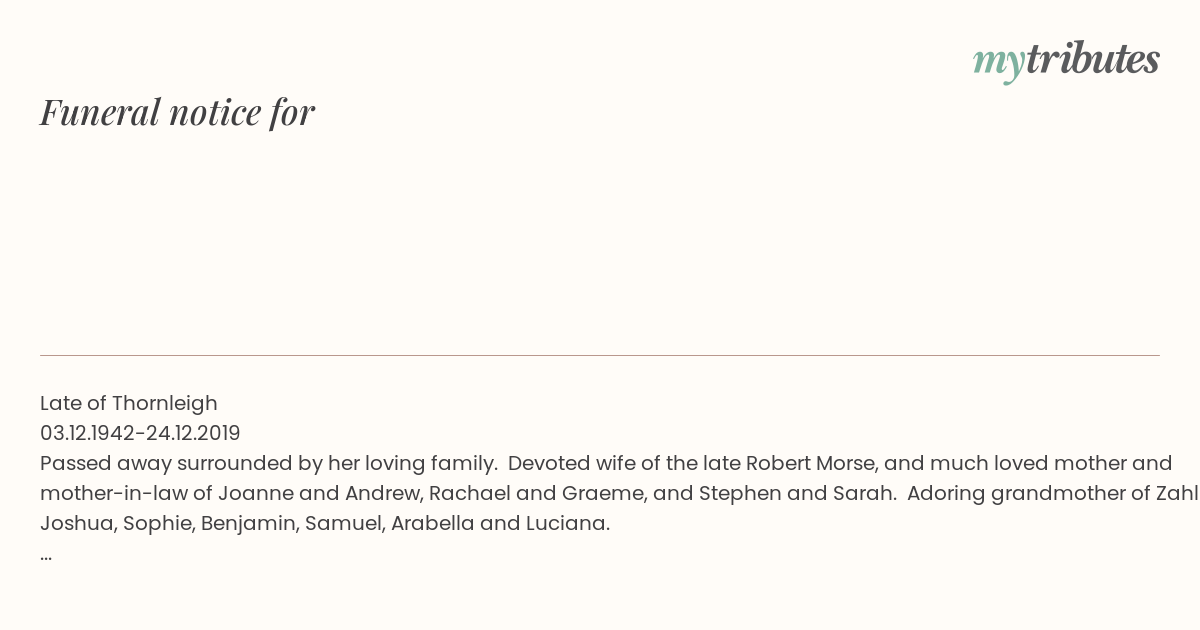Click the mytributes logo
The image size is (1200, 630).
[1066, 60]
